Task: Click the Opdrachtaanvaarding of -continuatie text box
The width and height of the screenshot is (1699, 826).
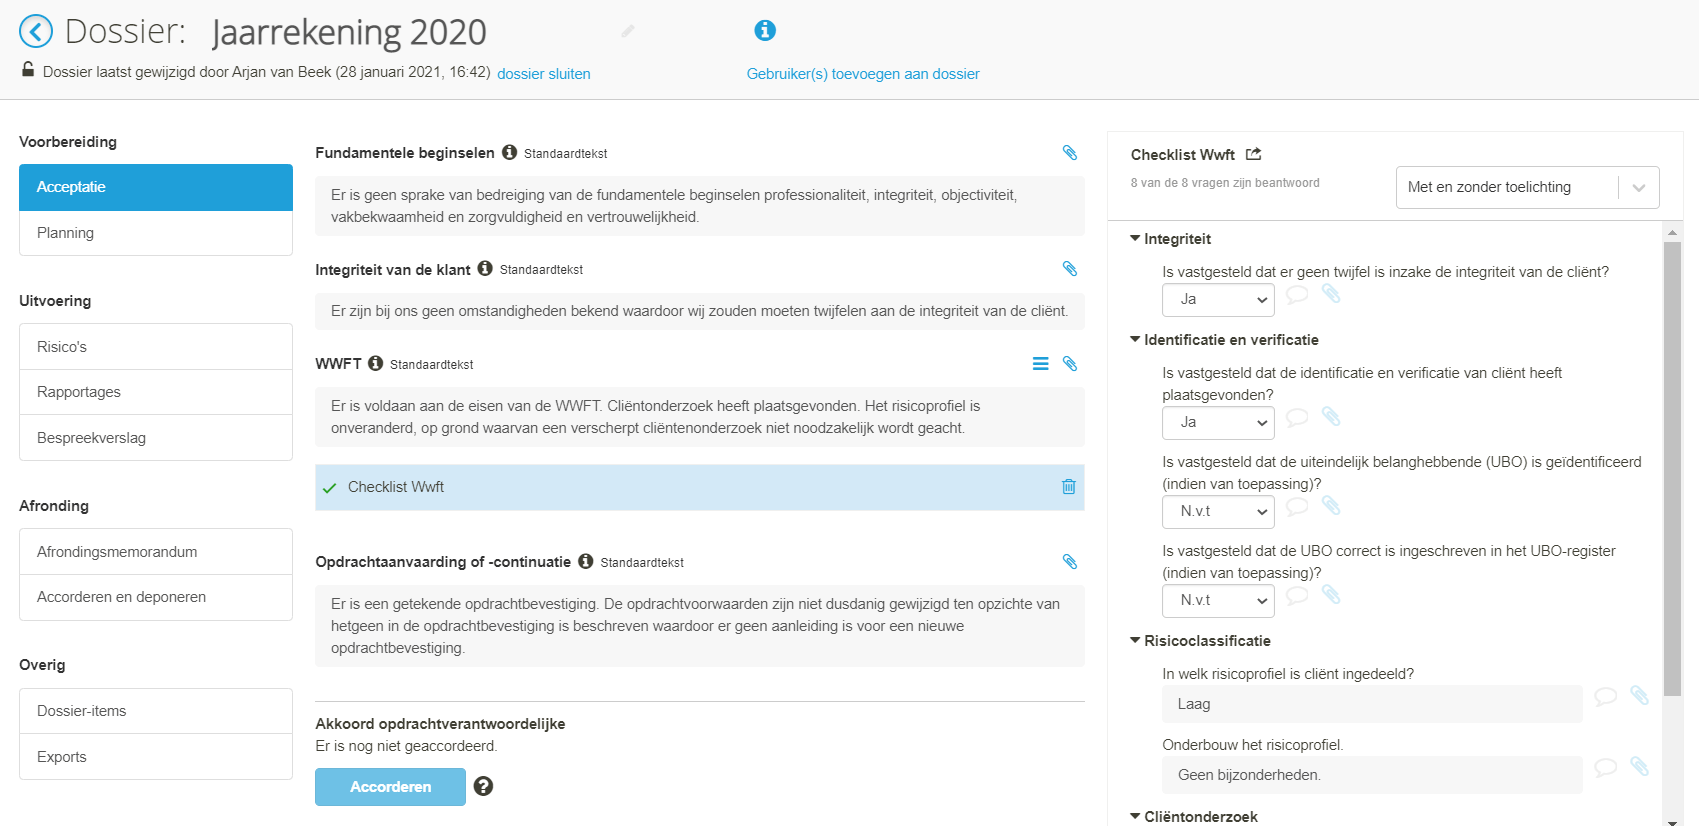Action: (x=700, y=626)
